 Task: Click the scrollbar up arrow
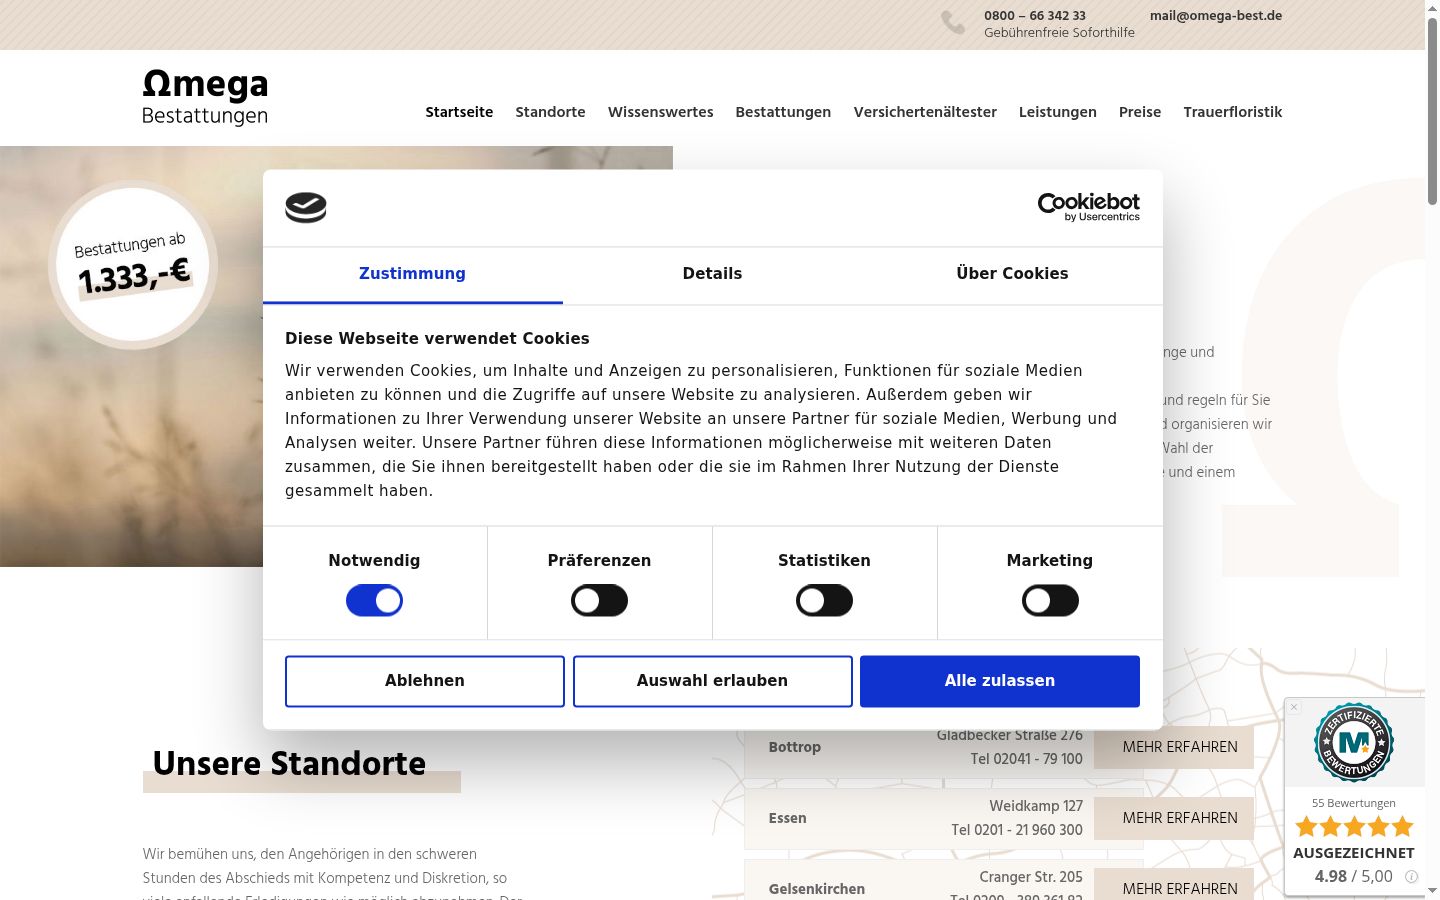(x=1432, y=7)
